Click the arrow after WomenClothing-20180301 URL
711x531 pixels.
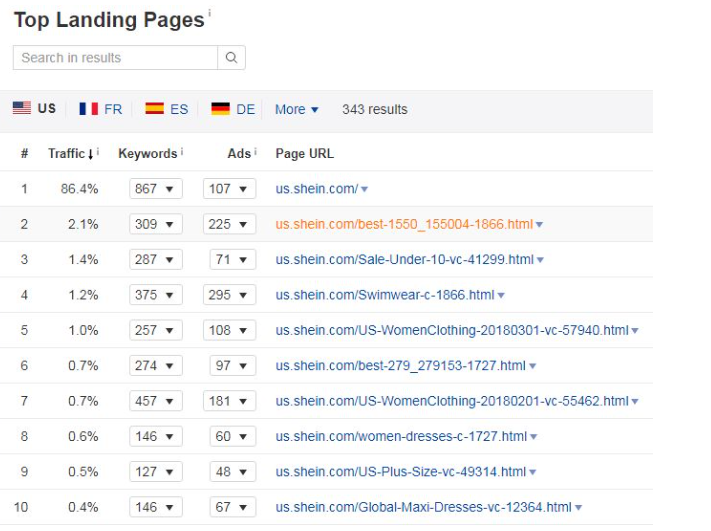635,331
